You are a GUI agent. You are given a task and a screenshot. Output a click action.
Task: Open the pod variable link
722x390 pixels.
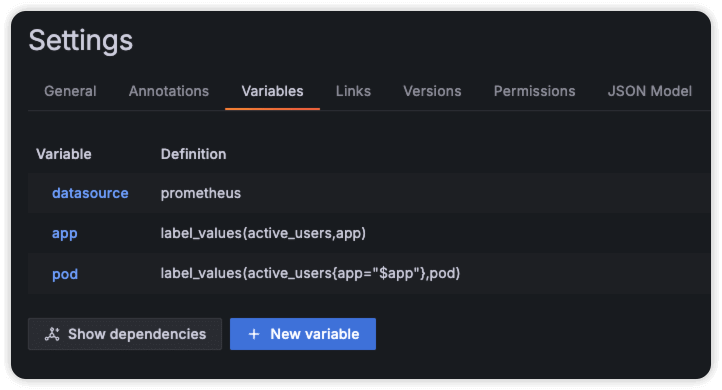point(65,274)
